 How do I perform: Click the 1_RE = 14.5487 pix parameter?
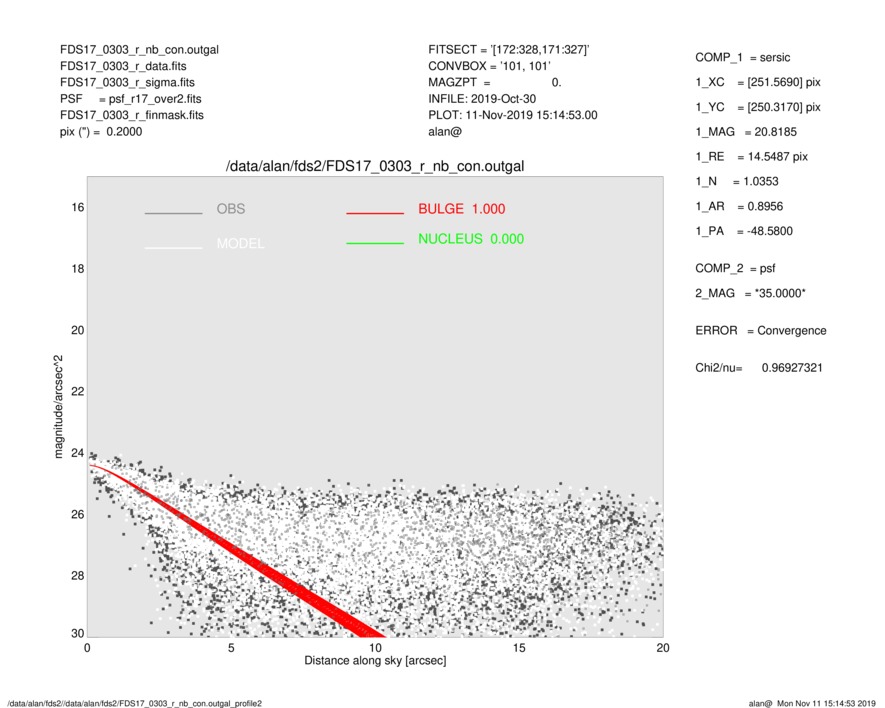tap(752, 157)
